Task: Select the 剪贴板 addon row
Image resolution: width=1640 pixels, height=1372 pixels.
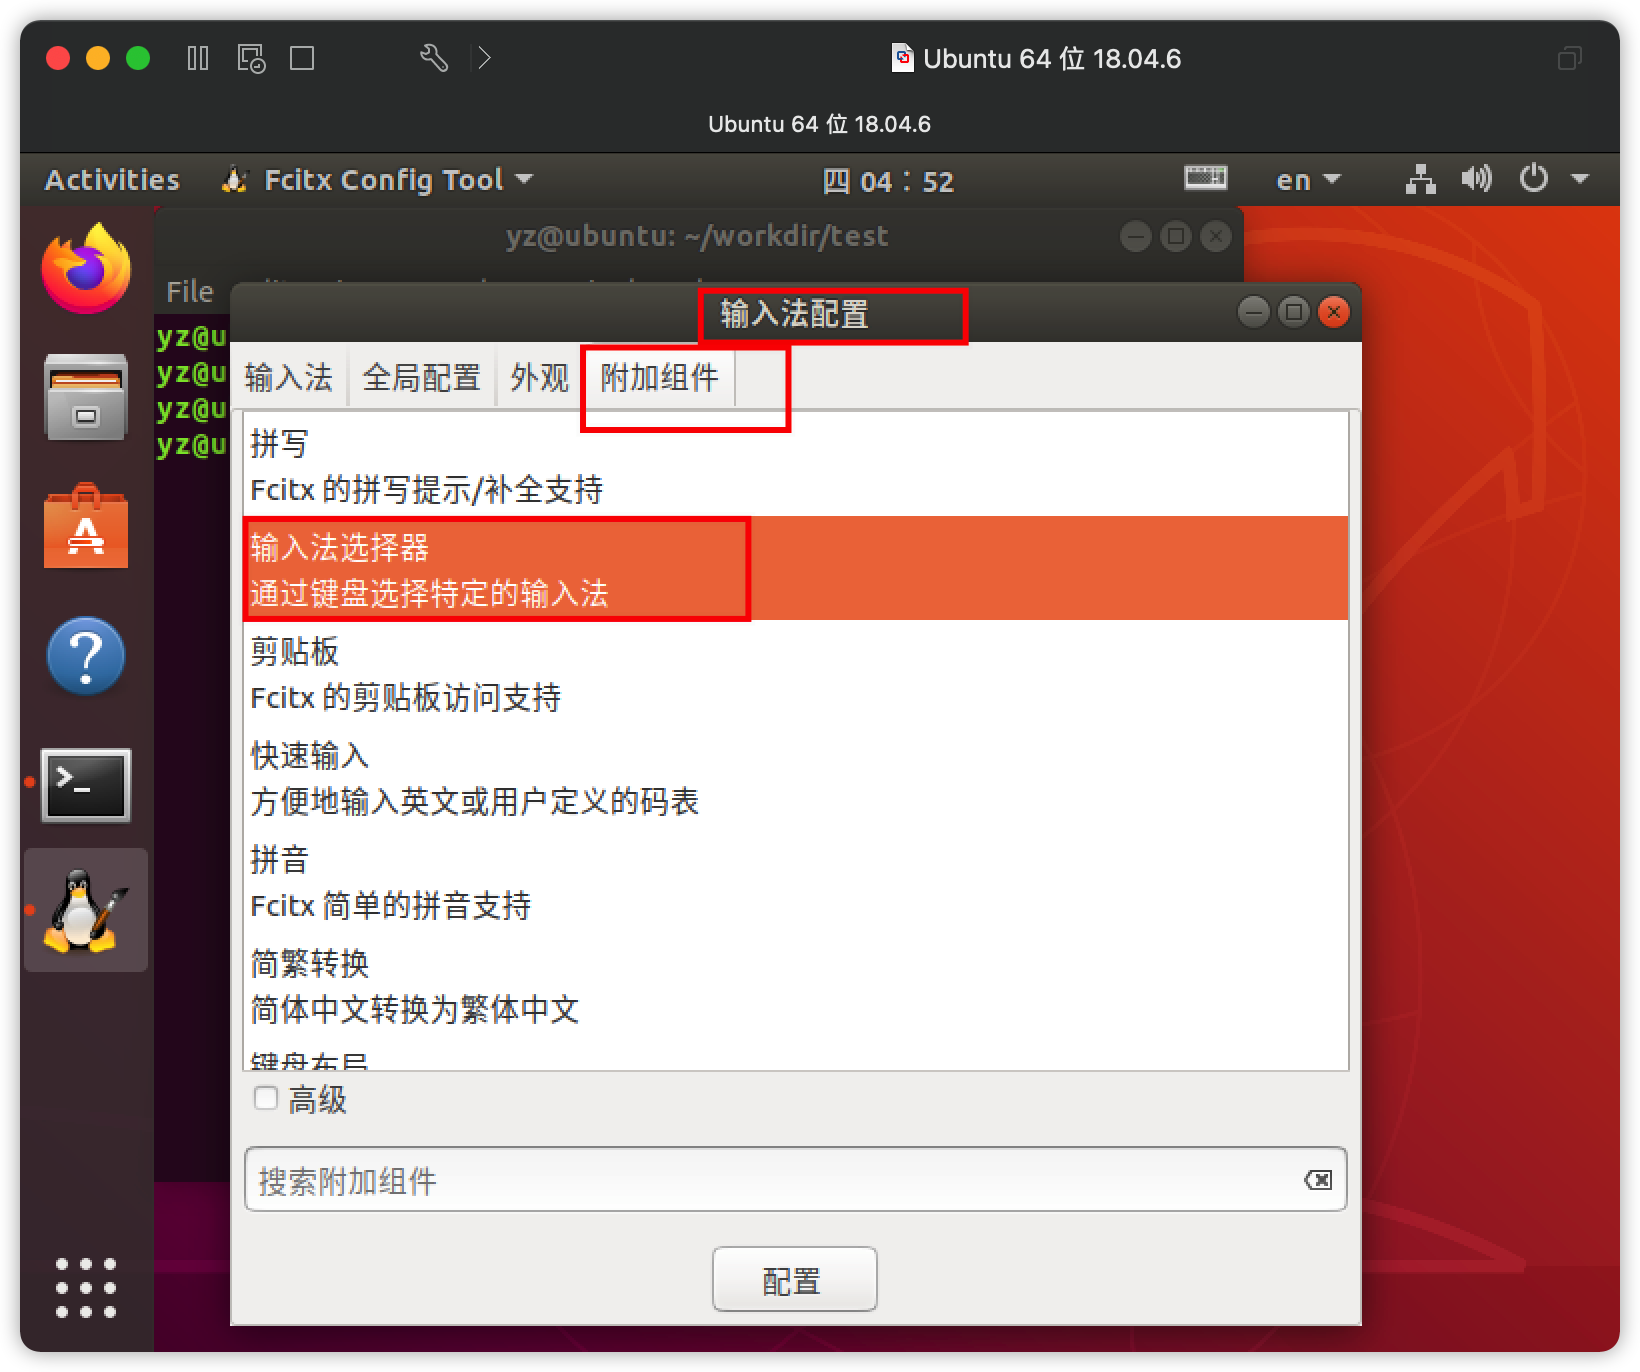Action: pos(796,672)
